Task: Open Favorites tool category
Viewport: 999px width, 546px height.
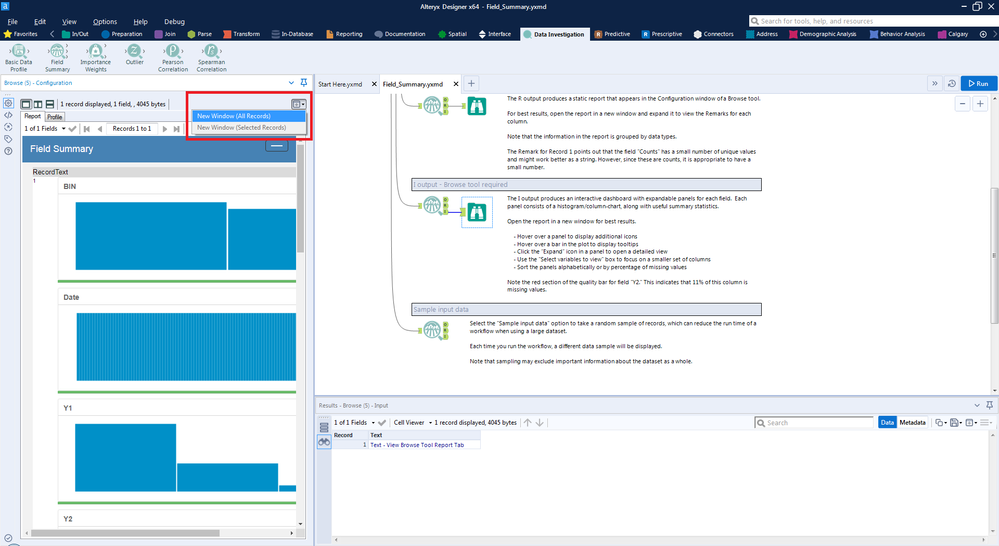Action: pyautogui.click(x=21, y=34)
